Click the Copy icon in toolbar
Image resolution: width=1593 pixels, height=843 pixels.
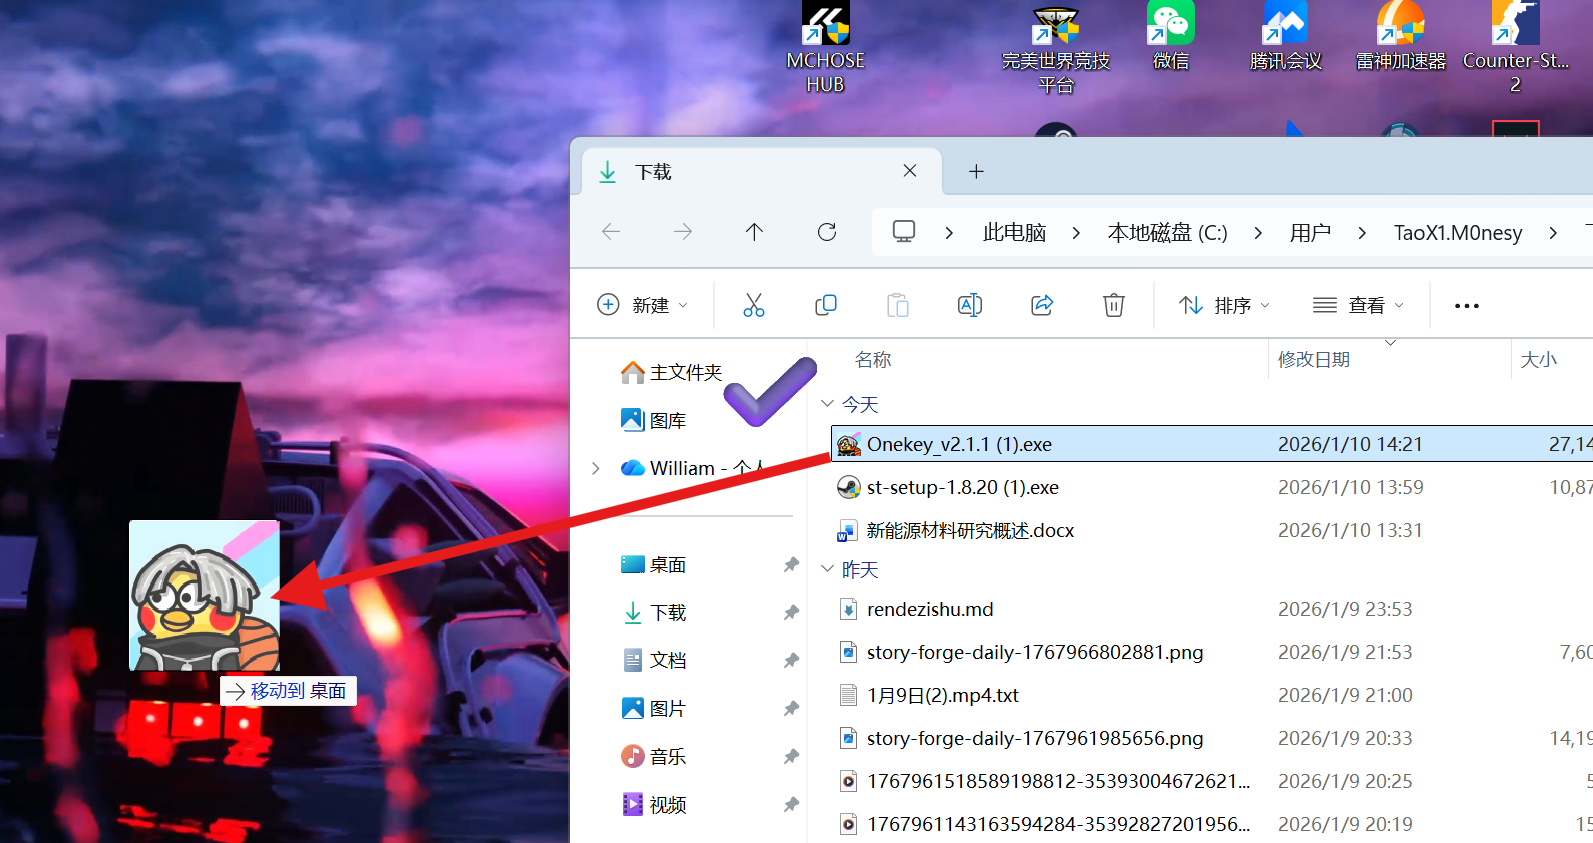(x=825, y=305)
